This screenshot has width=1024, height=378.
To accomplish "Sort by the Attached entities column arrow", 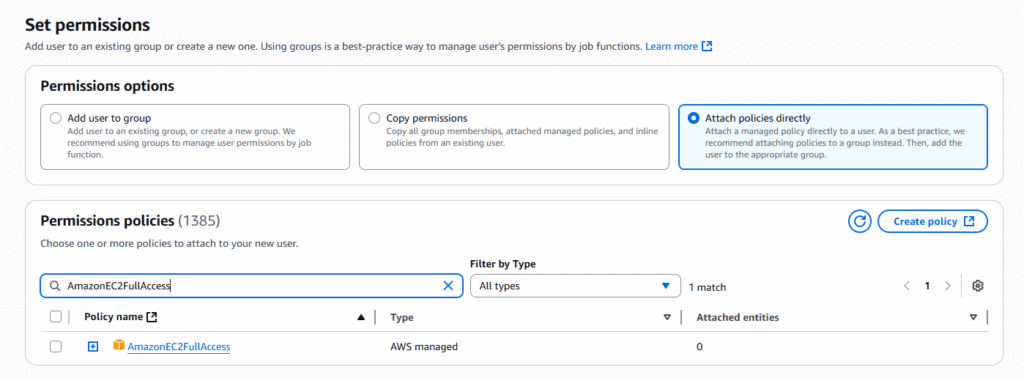I will (x=973, y=318).
